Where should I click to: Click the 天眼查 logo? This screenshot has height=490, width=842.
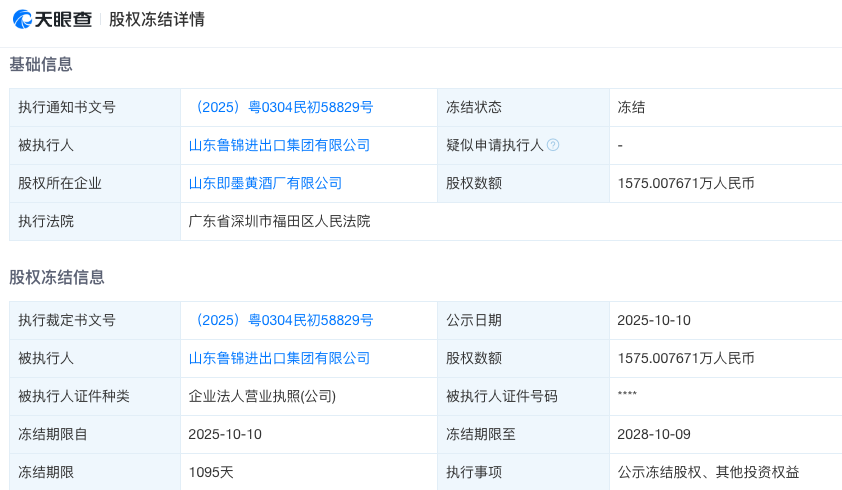click(x=52, y=19)
